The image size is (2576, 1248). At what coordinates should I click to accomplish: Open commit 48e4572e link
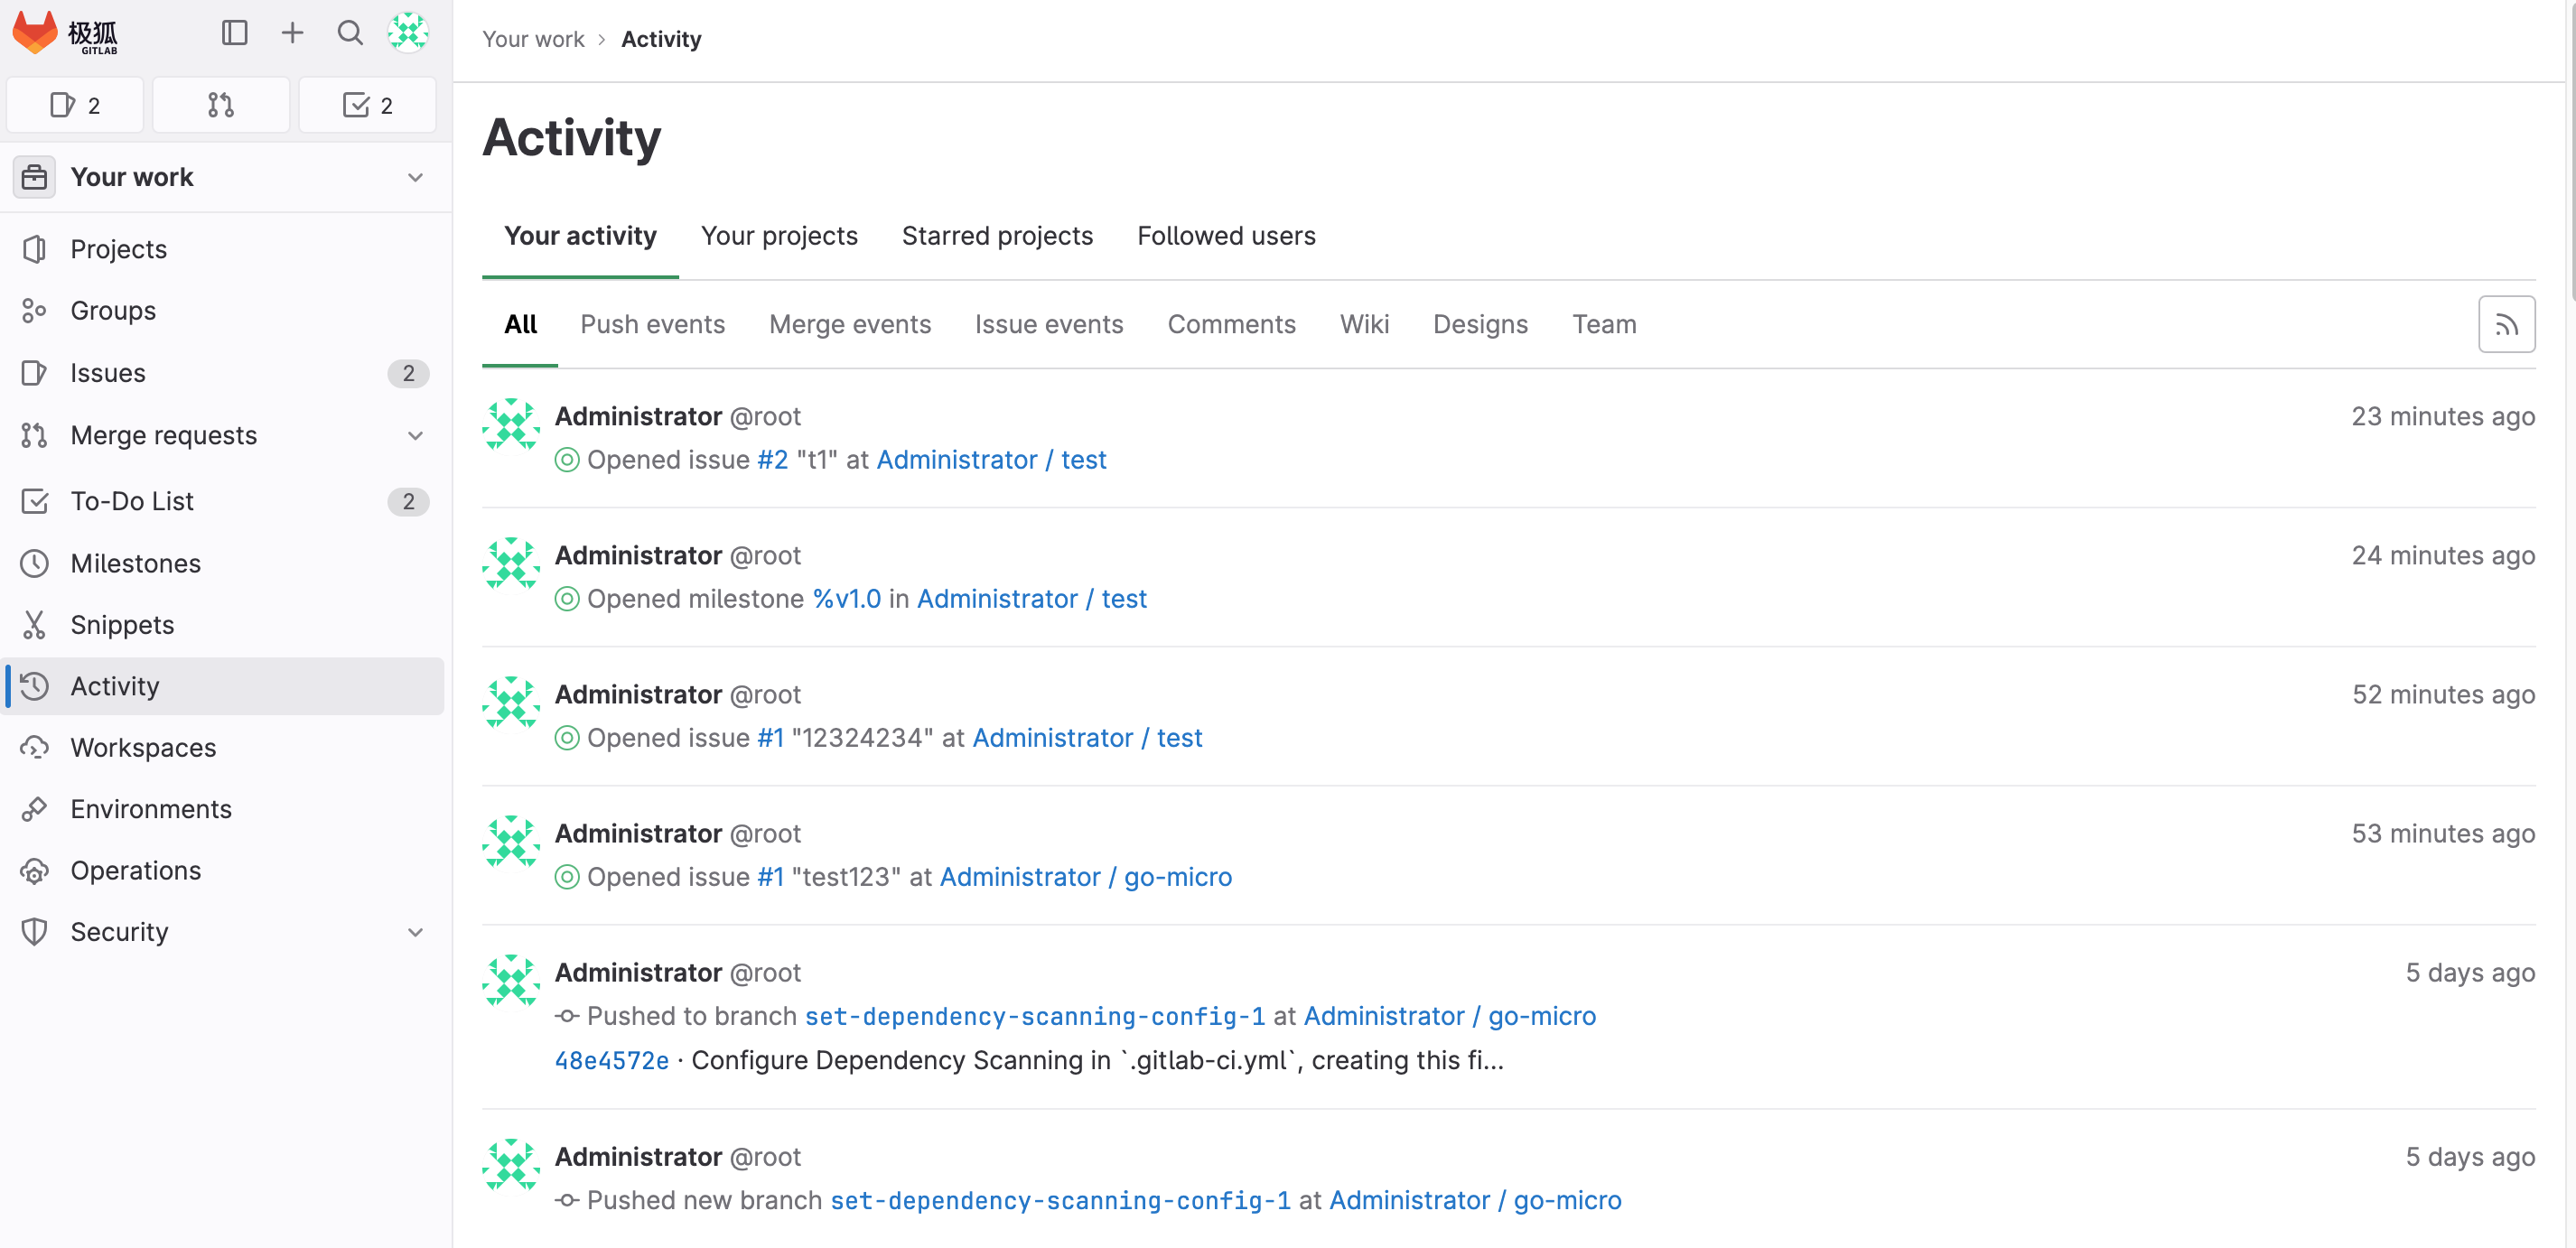click(611, 1061)
